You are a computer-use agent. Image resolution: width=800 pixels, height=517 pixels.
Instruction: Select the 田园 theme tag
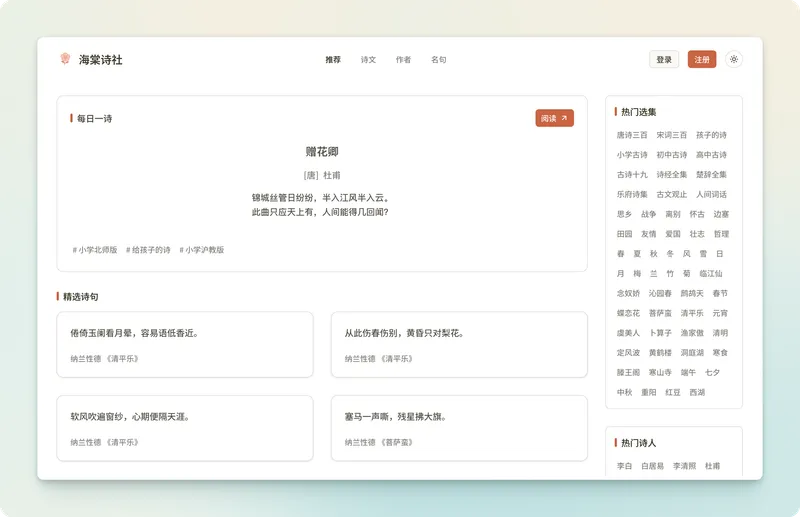point(624,234)
